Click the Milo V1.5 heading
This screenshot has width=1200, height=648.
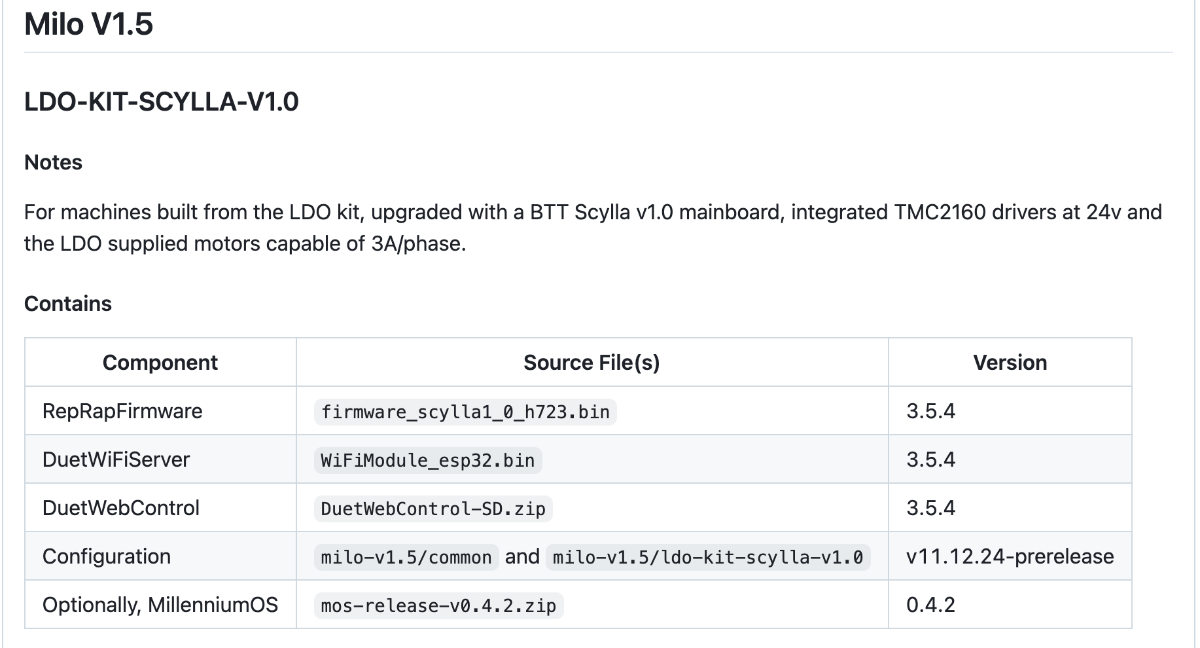point(89,24)
